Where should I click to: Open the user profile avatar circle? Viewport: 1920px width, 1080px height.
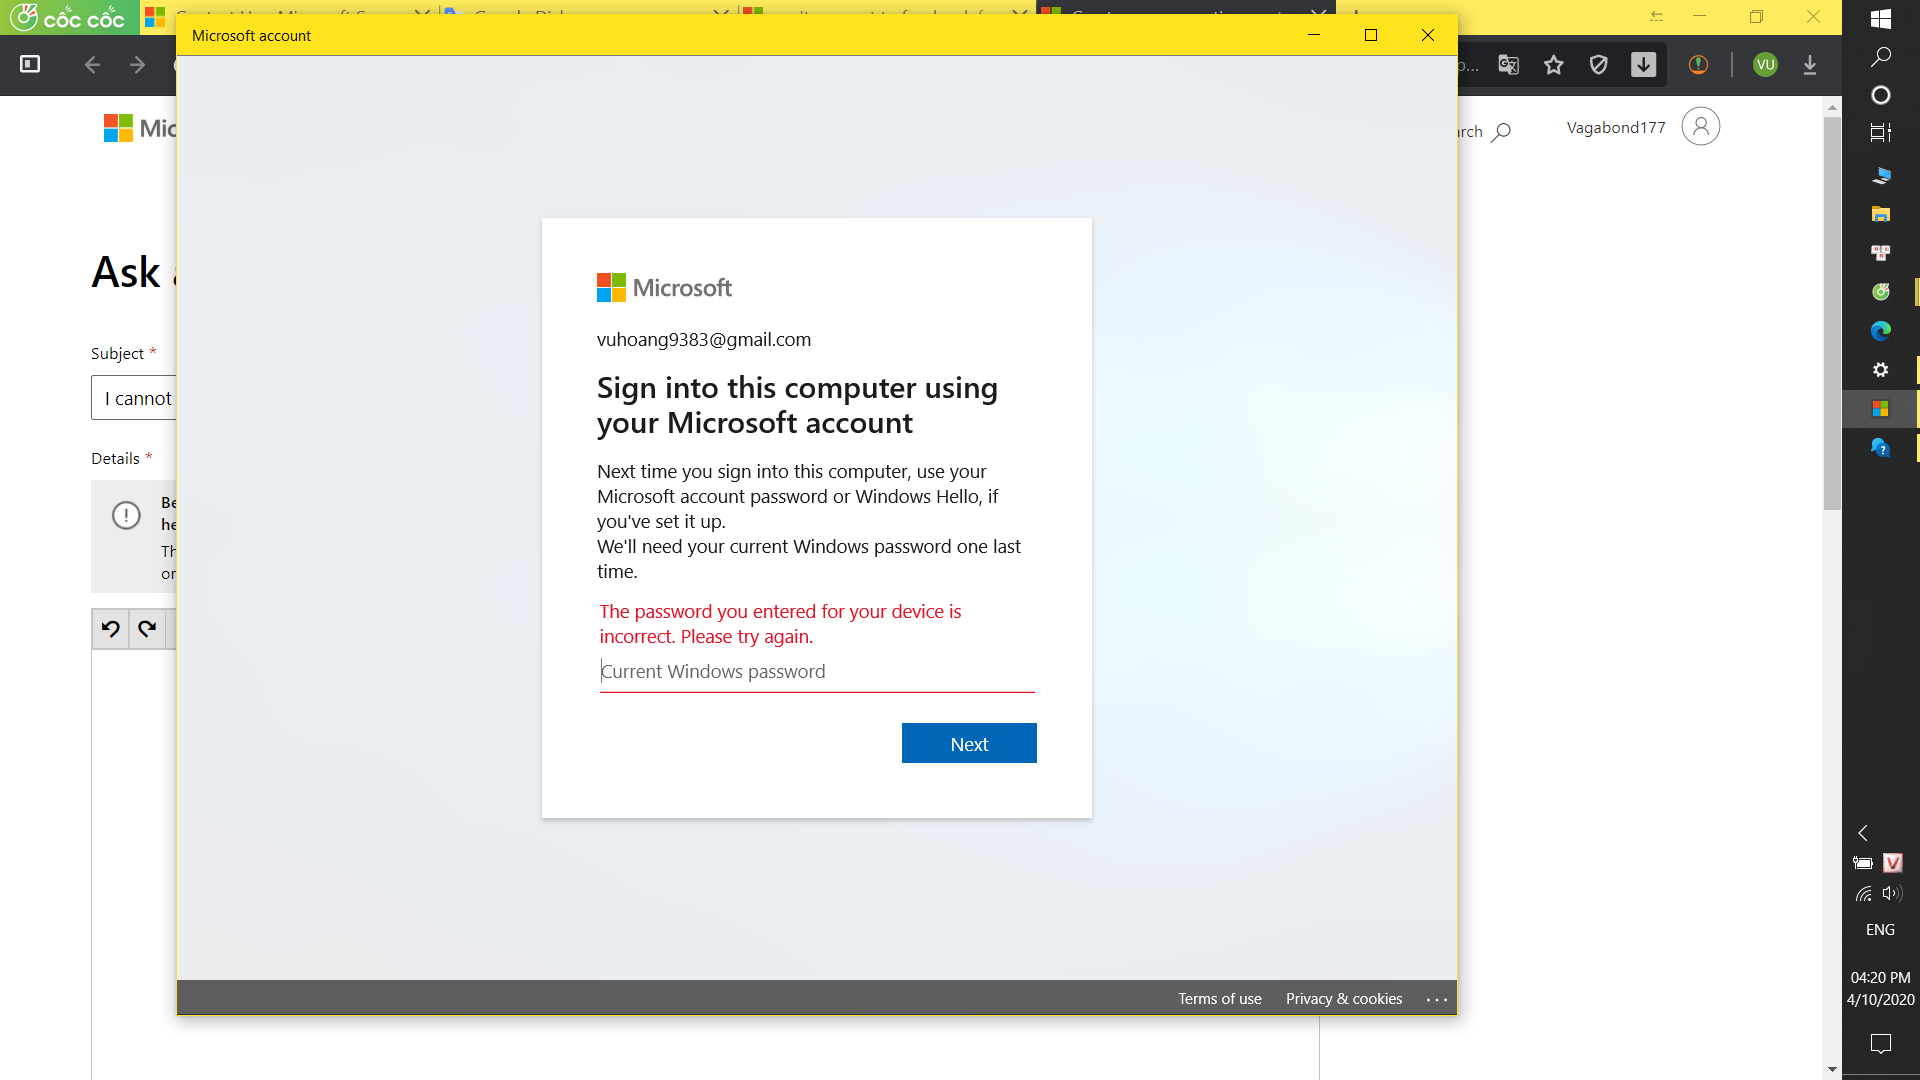[x=1700, y=126]
